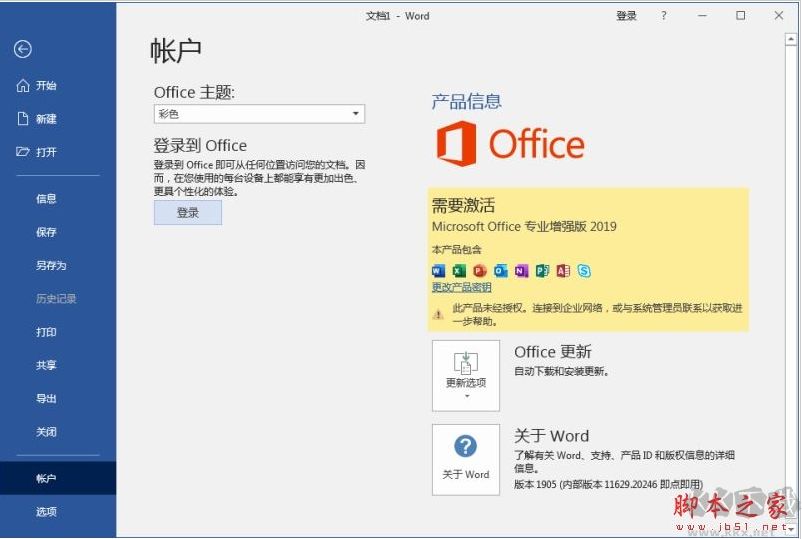The image size is (802, 539).
Task: Click the text Microsoft Office 专业增强版 2019
Action: (x=524, y=227)
